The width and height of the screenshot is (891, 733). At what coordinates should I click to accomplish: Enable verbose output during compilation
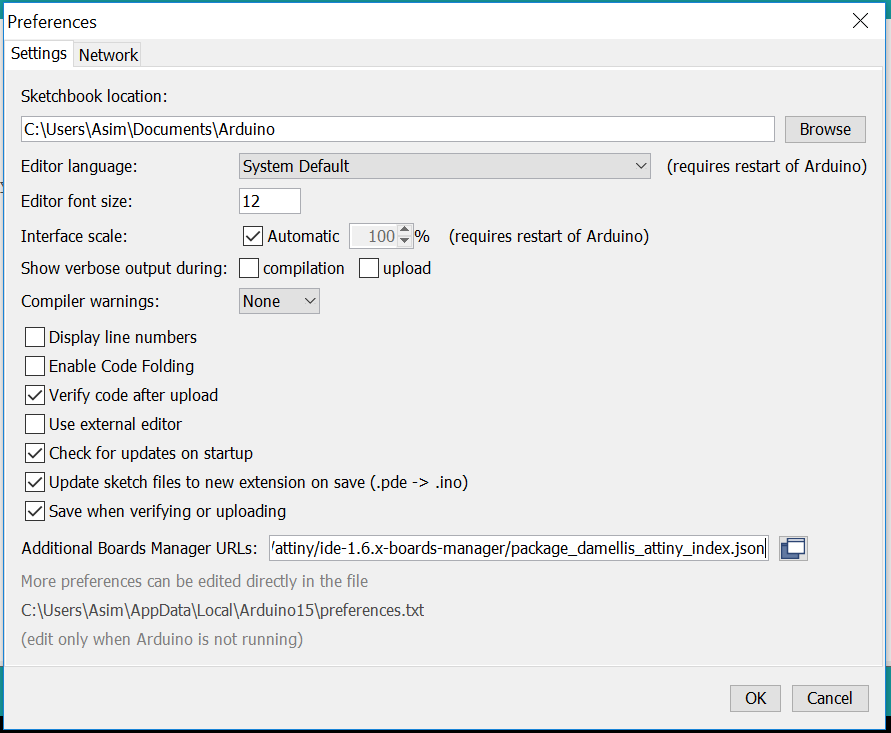(x=249, y=268)
